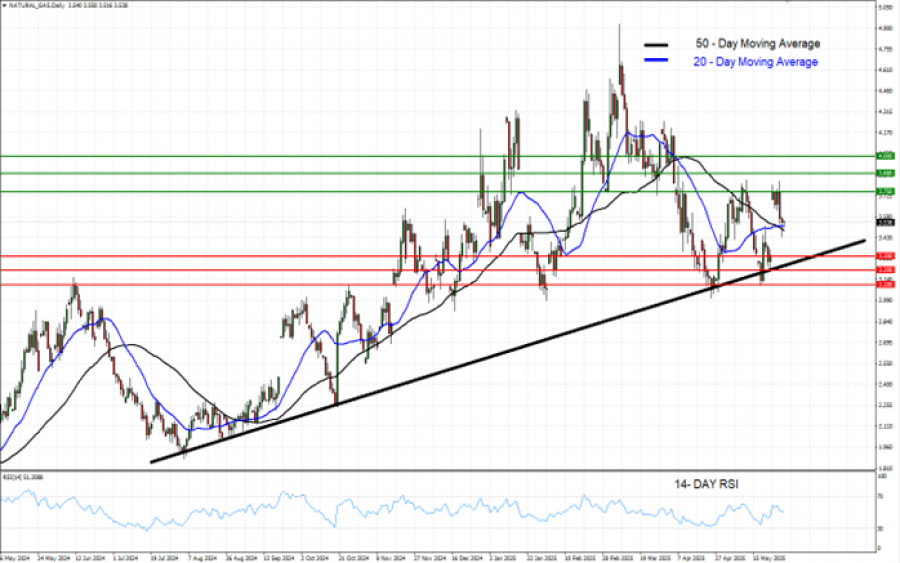Click the bottom red support price tag
The height and width of the screenshot is (563, 900).
[x=885, y=285]
